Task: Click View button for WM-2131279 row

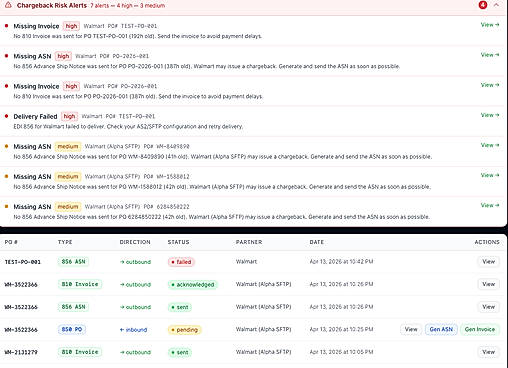Action: 488,352
